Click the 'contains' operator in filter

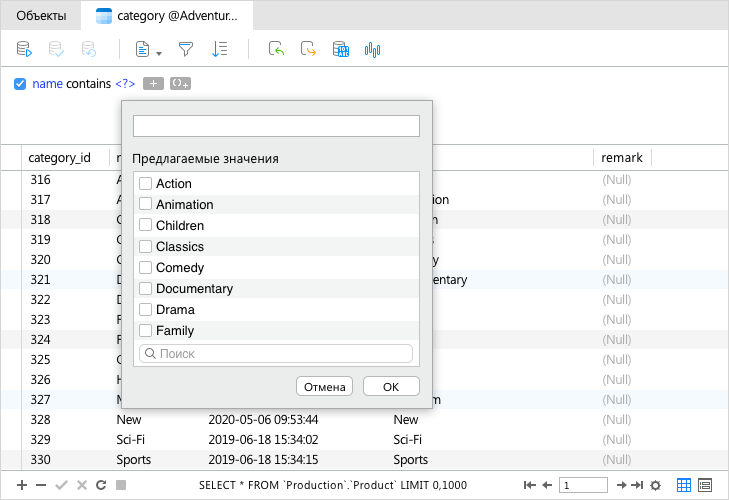pos(88,84)
